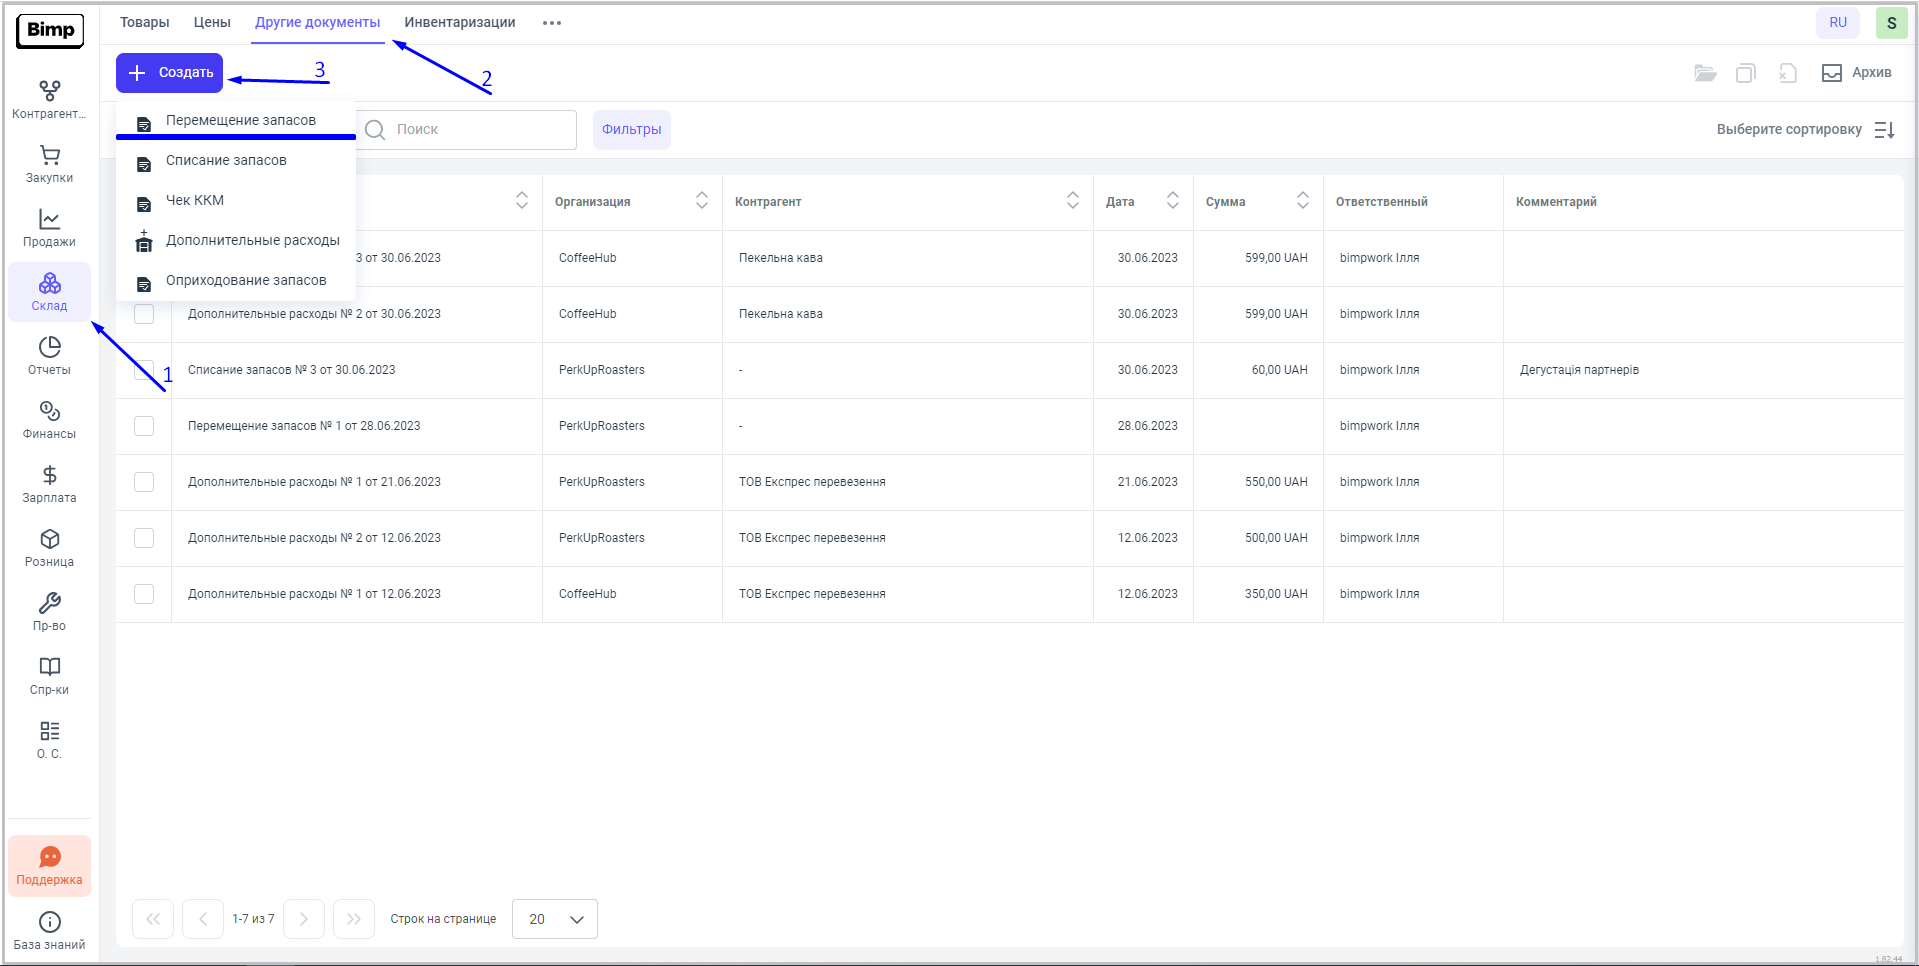Viewport: 1919px width, 966px height.
Task: Sort by Дата column arrows
Action: 1172,201
